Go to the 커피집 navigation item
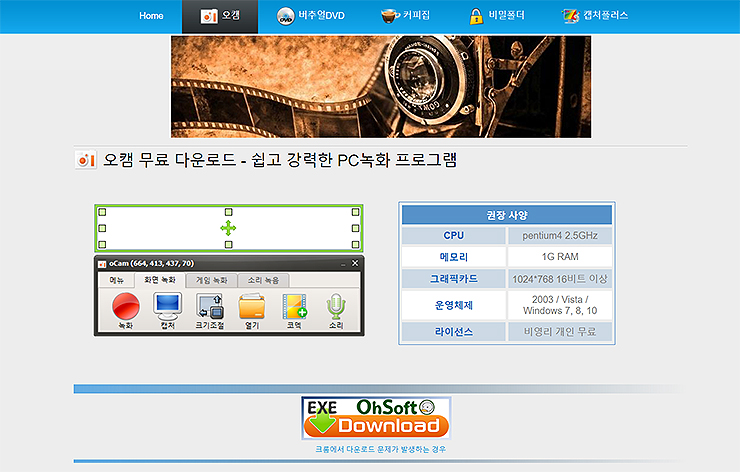Viewport: 740px width, 472px height. 405,16
